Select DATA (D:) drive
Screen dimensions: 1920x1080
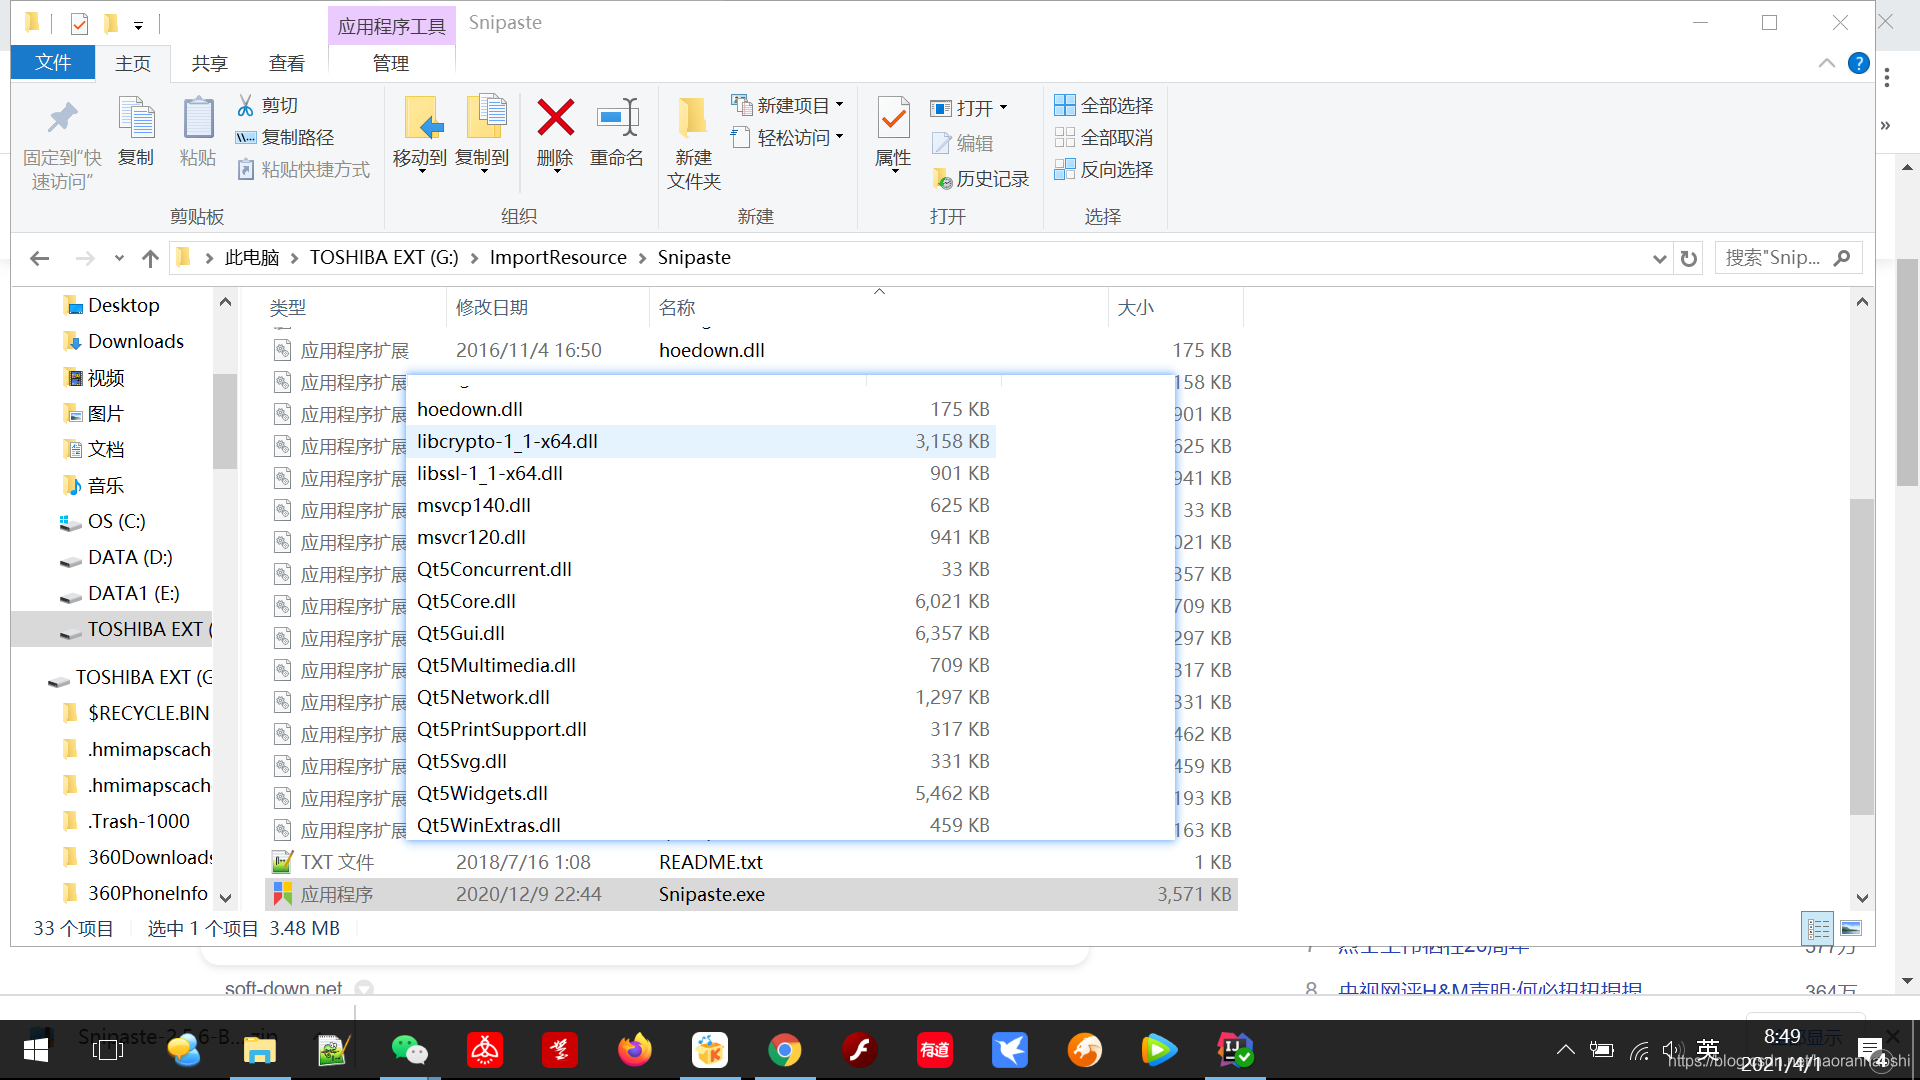coord(129,557)
